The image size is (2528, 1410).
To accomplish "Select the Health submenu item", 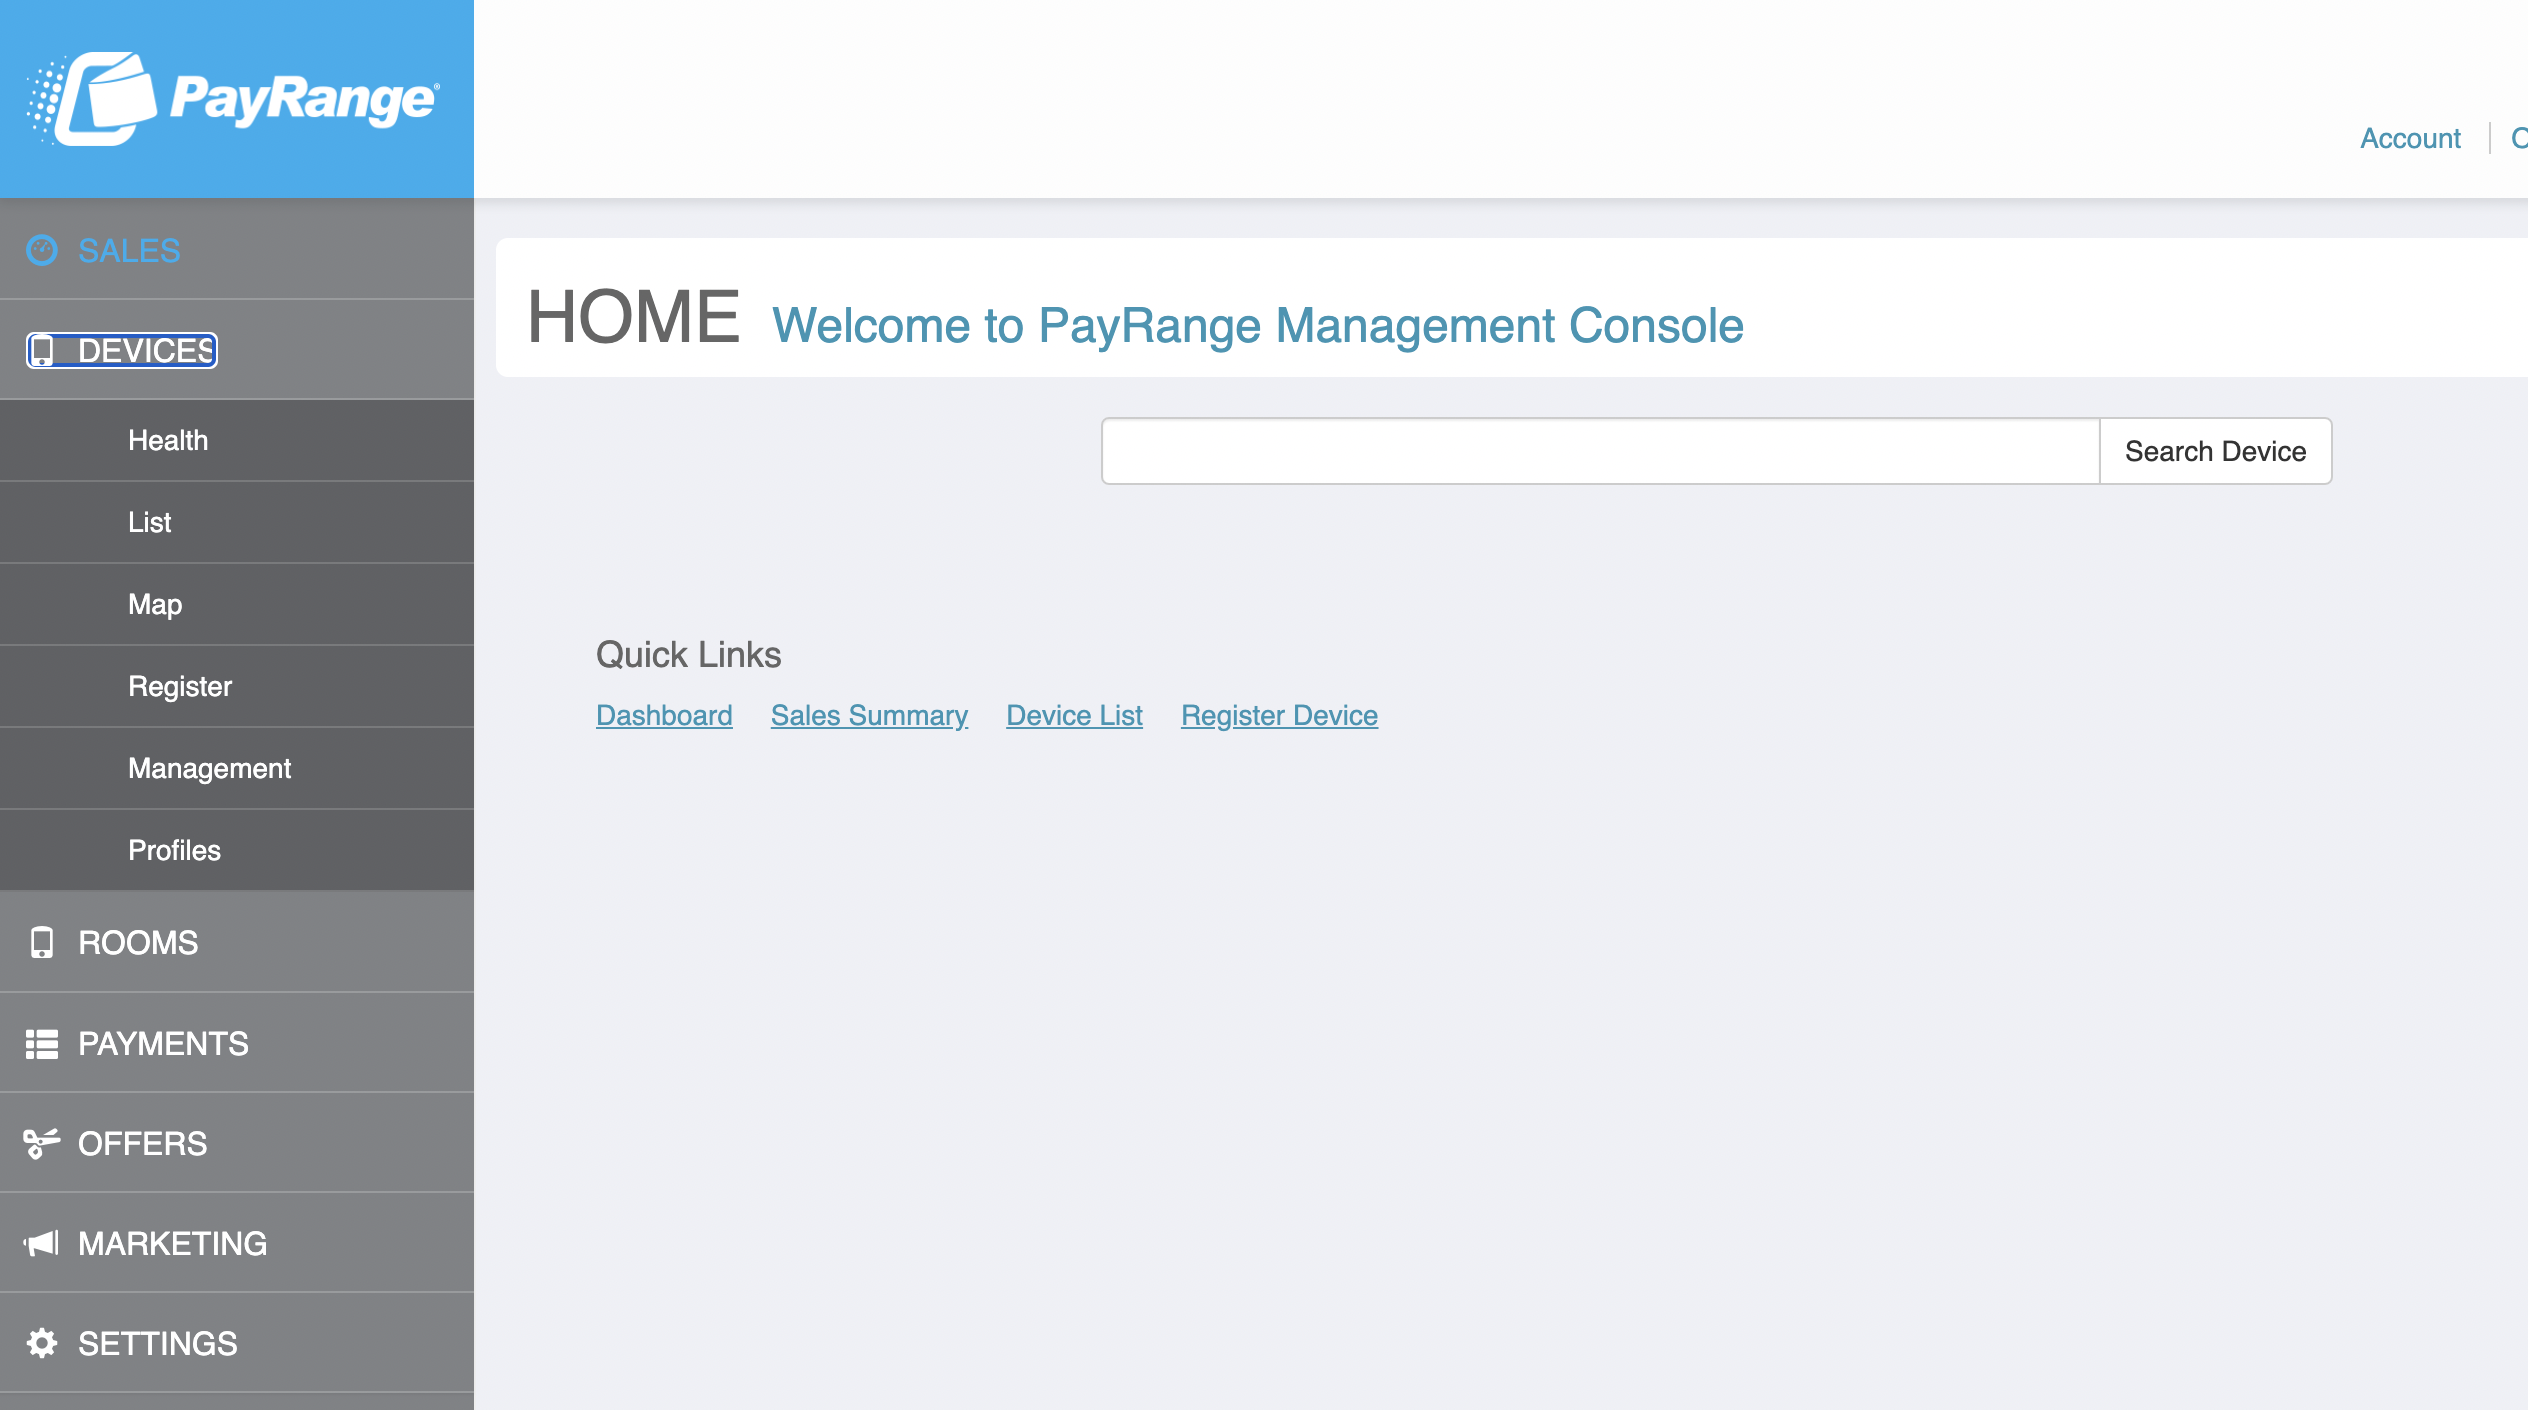I will click(168, 439).
